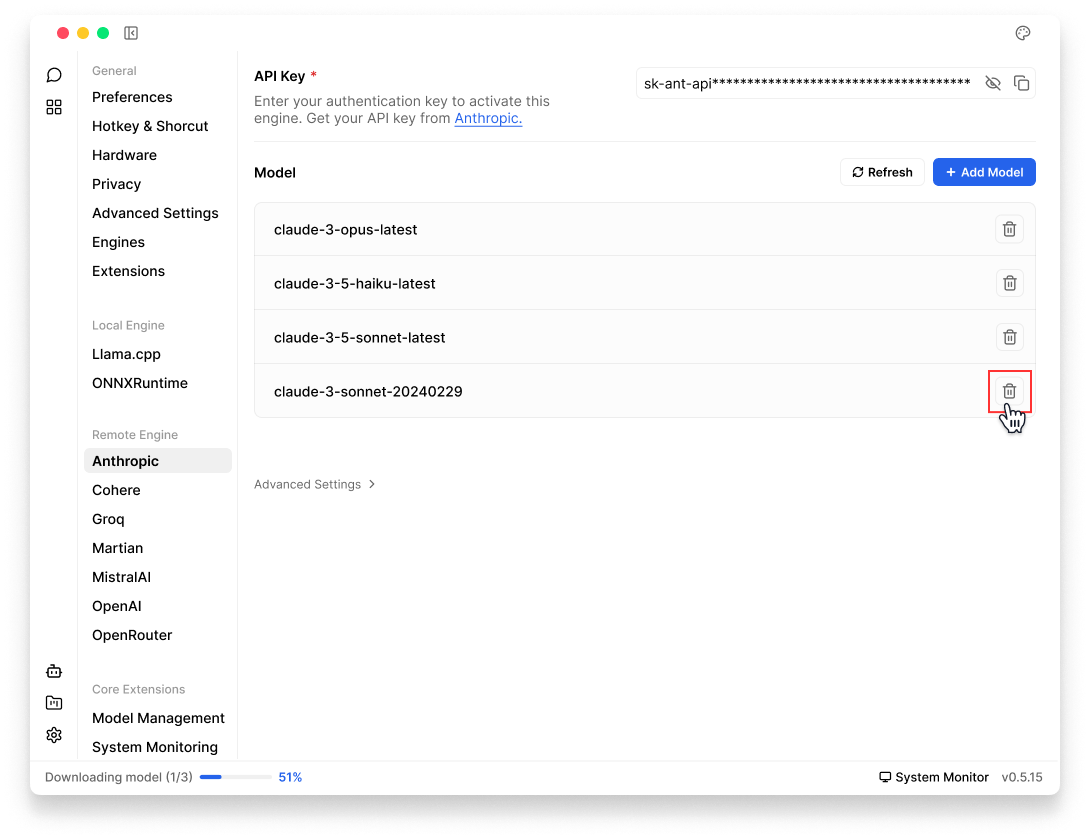The width and height of the screenshot is (1090, 840).
Task: Open the Llama.cpp local engine settings
Action: 126,354
